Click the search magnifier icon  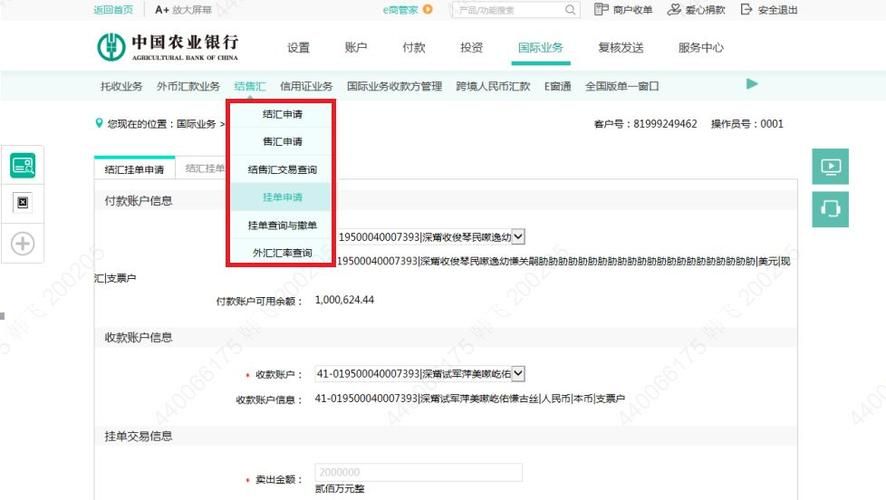pyautogui.click(x=570, y=10)
